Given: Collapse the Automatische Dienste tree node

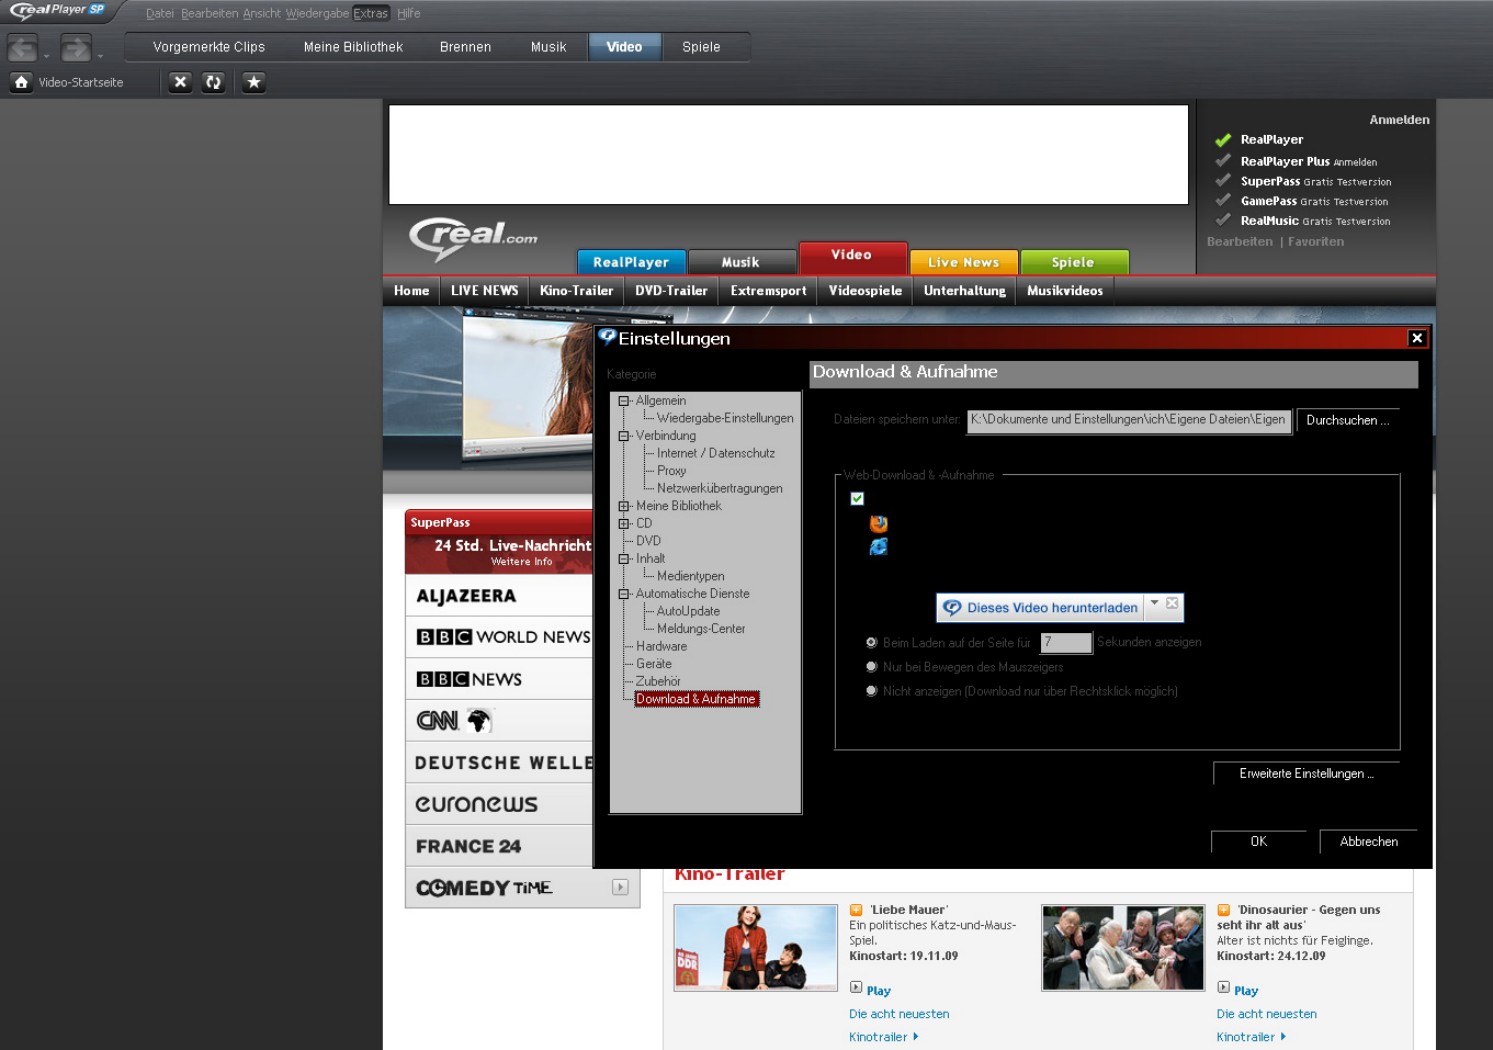Looking at the screenshot, I should tap(624, 594).
